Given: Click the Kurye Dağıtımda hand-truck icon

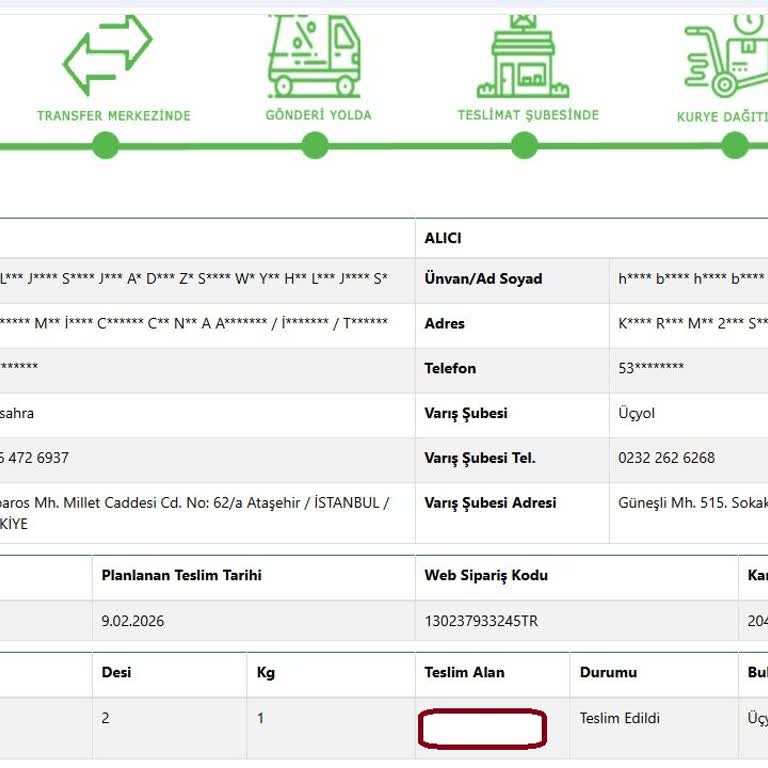Looking at the screenshot, I should pos(726,55).
